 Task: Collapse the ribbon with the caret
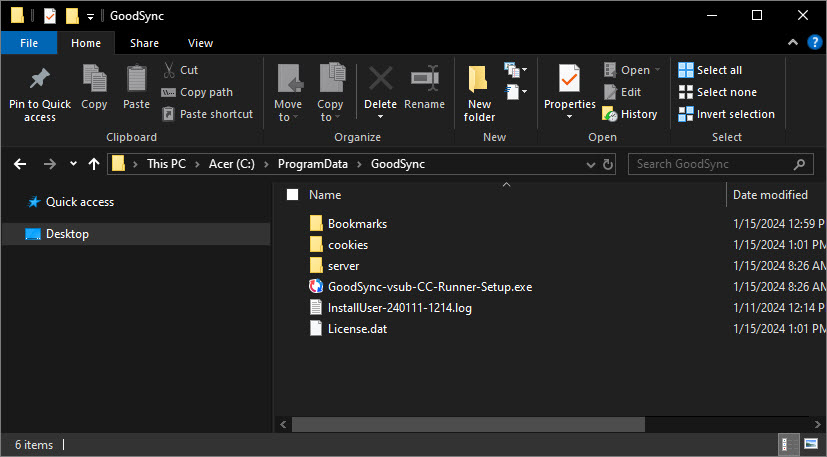pos(793,42)
